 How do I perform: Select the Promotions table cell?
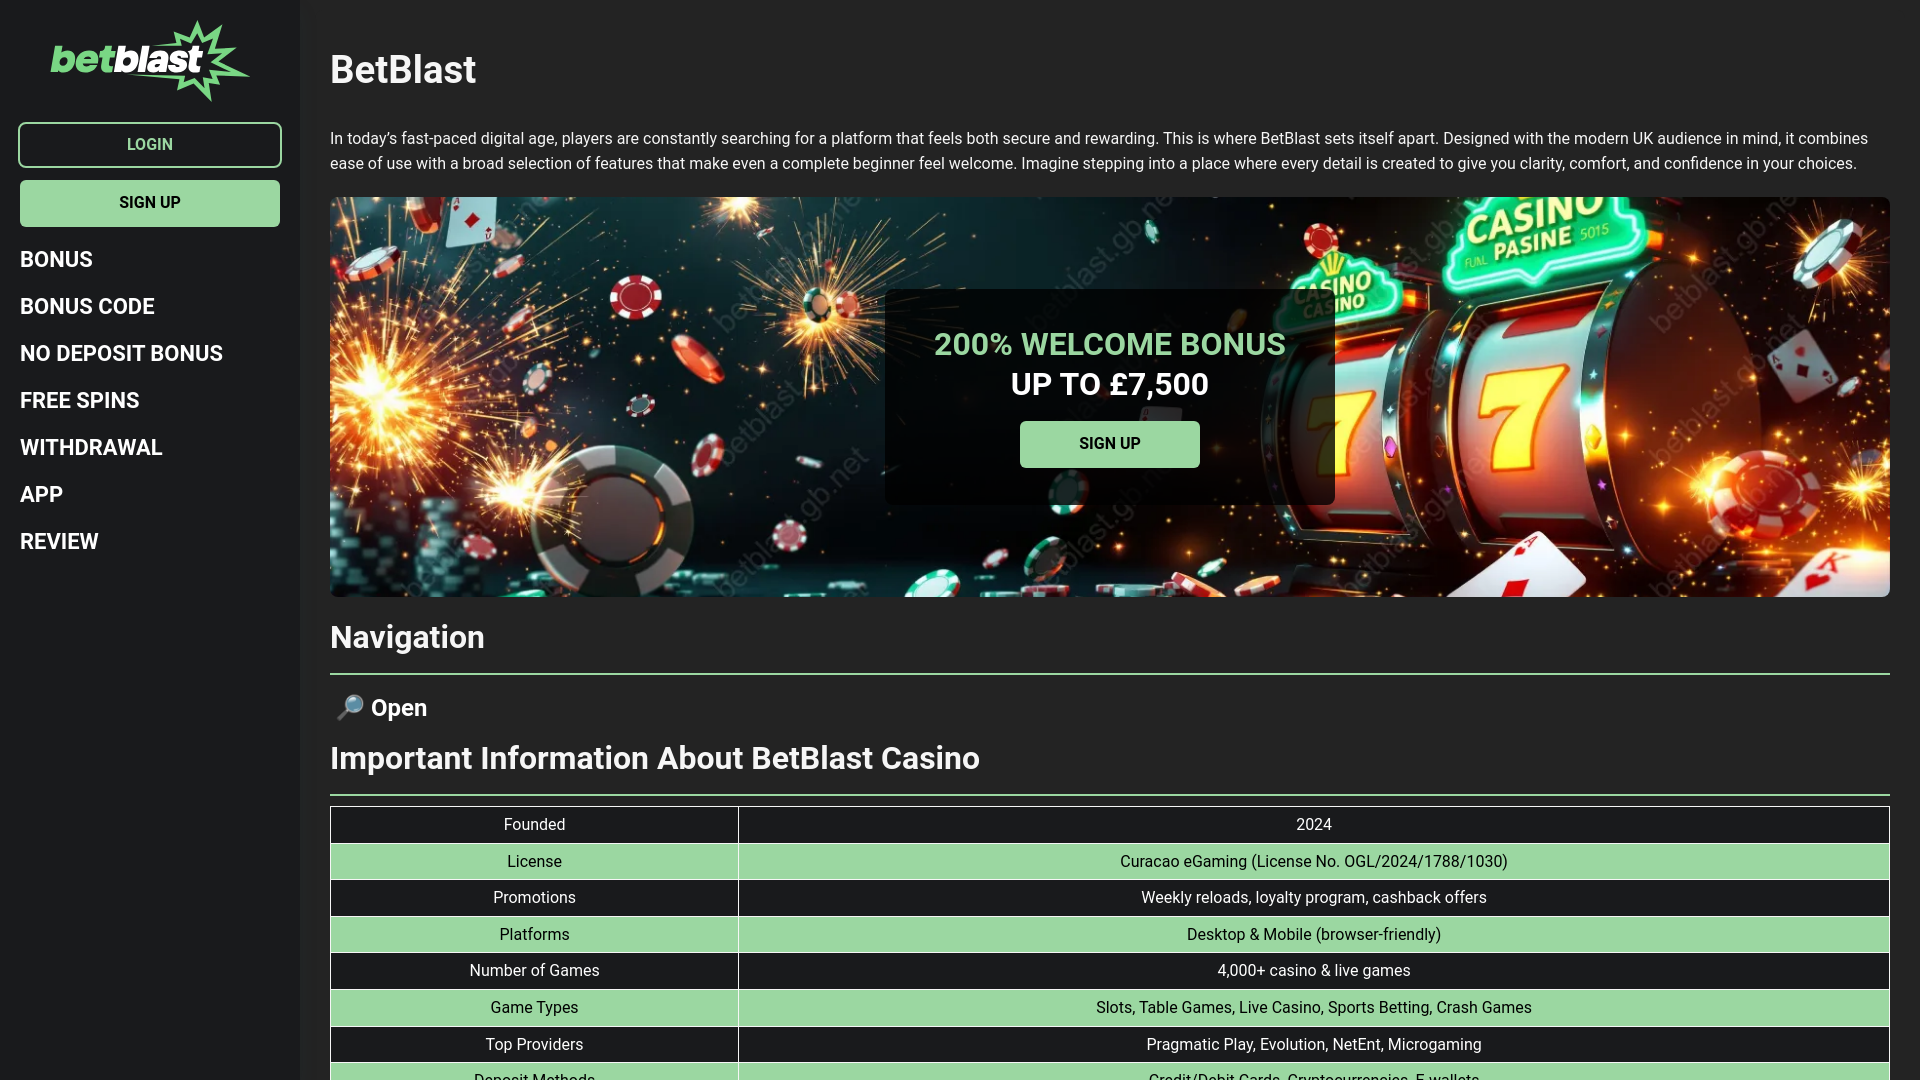534,898
